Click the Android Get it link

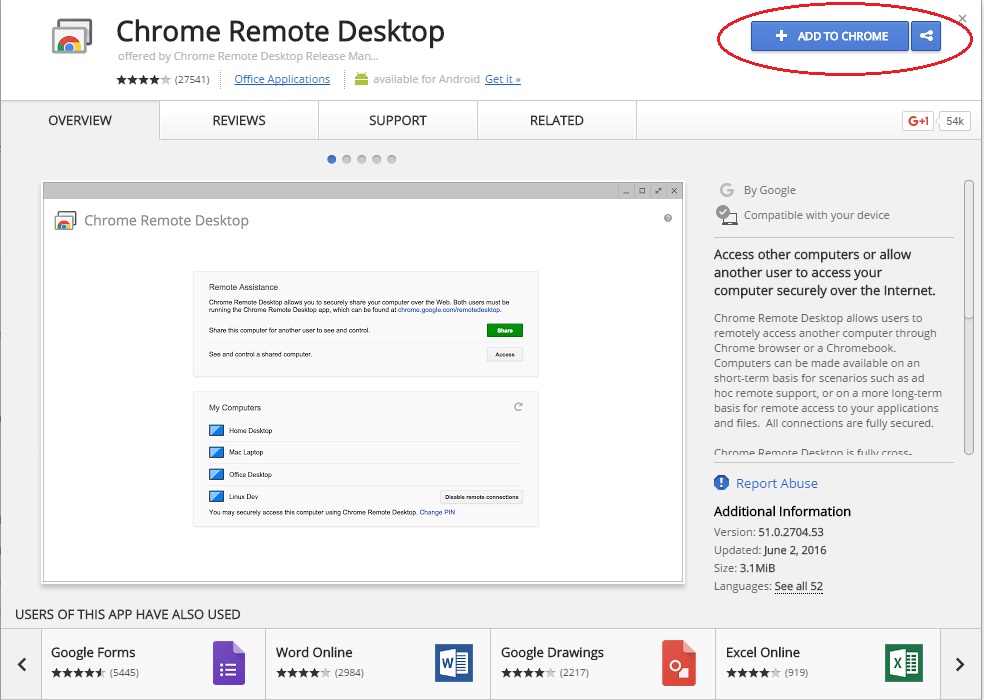tap(503, 79)
